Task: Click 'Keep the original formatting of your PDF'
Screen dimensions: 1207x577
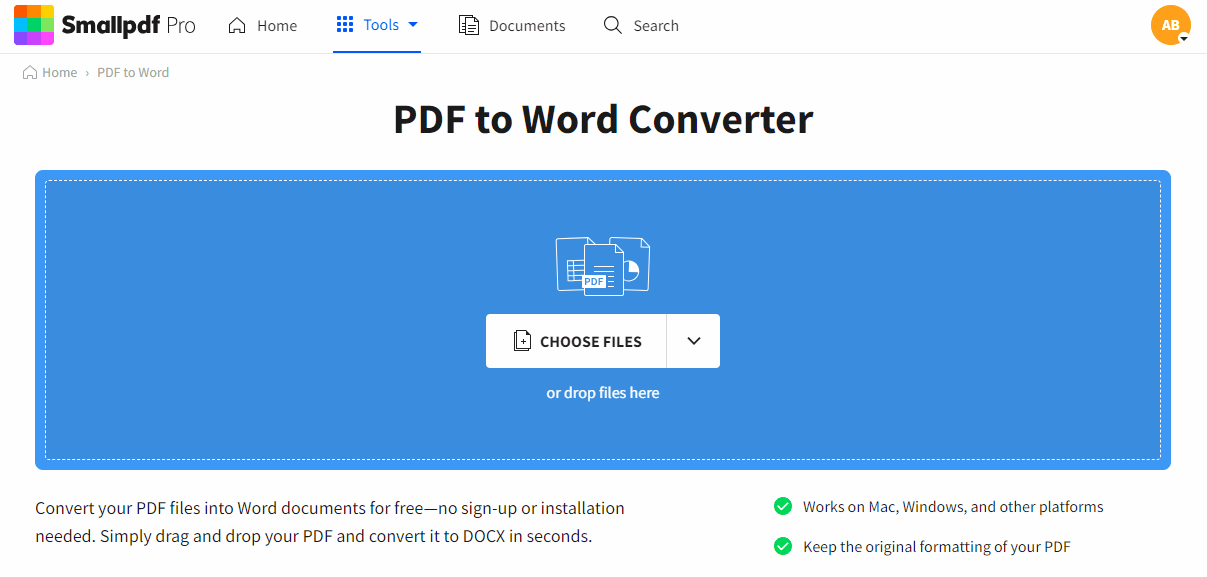Action: (937, 547)
